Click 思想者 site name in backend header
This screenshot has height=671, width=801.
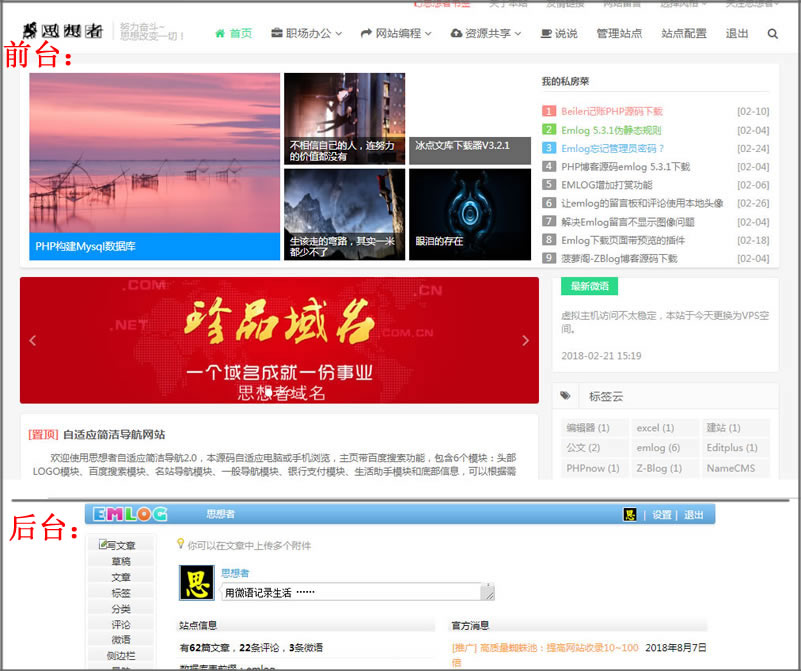221,514
